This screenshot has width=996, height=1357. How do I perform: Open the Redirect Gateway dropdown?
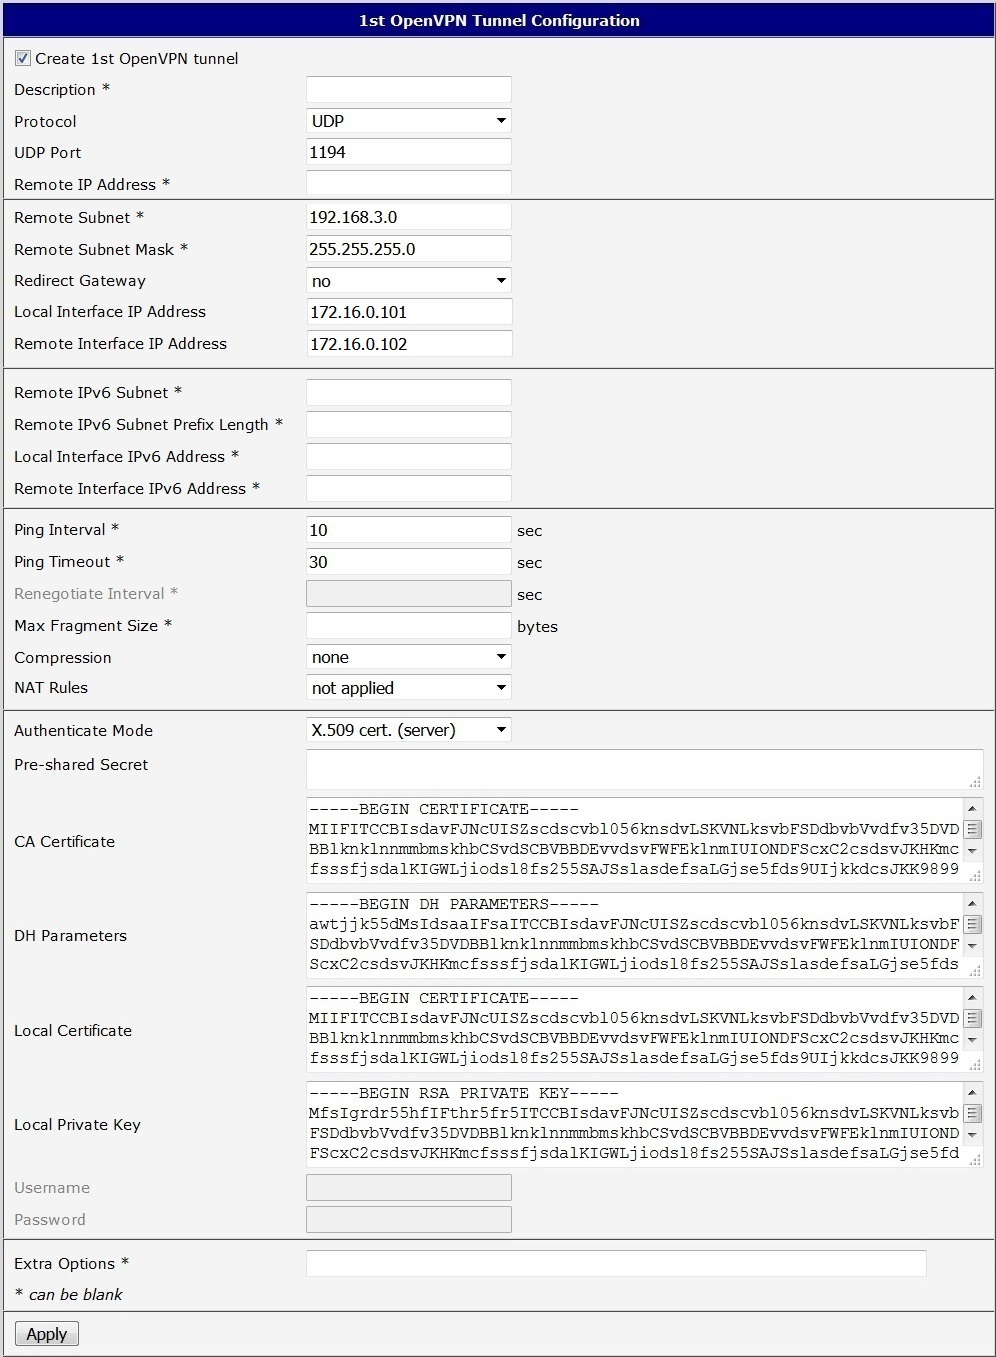click(408, 281)
